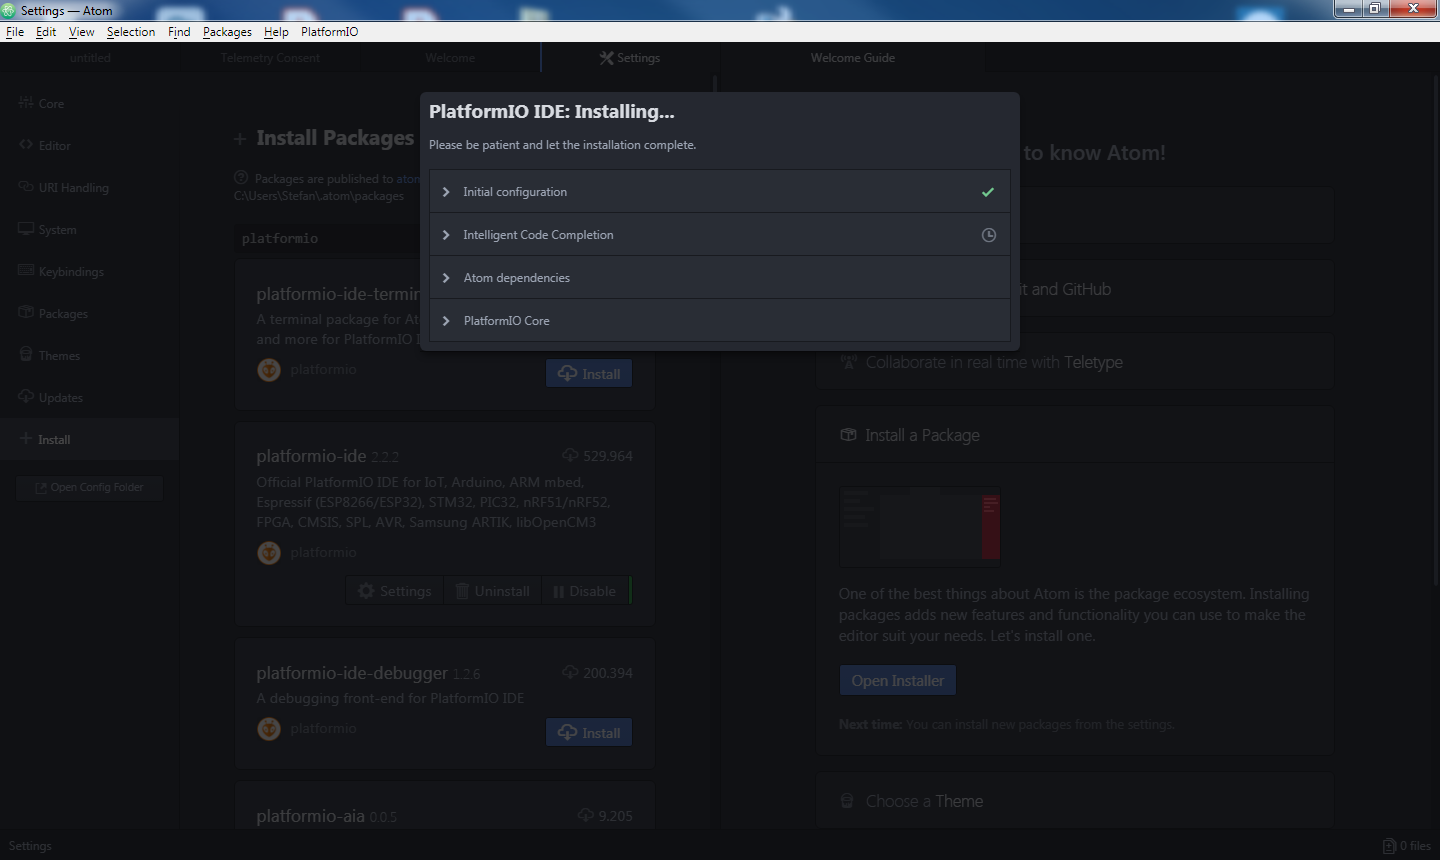Click the clock icon for Intelligent Code Completion
This screenshot has height=860, width=1440.
(x=989, y=235)
